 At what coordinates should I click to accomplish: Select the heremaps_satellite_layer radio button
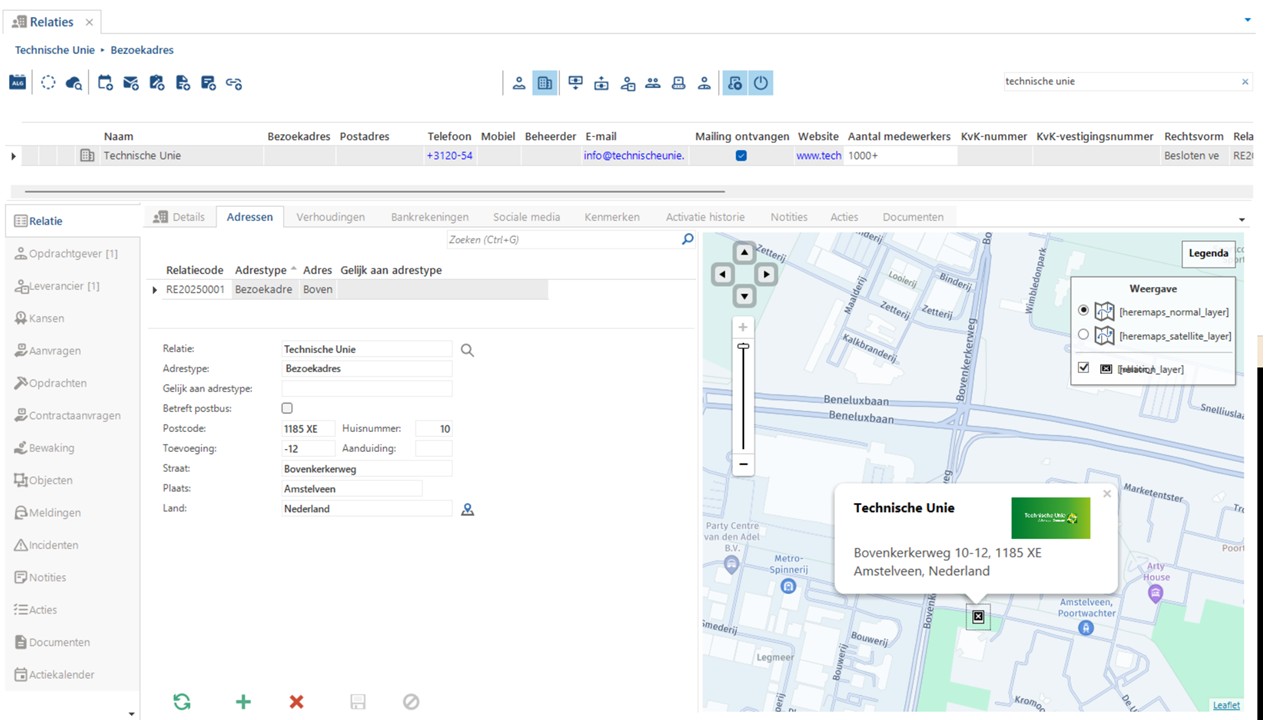pos(1083,335)
